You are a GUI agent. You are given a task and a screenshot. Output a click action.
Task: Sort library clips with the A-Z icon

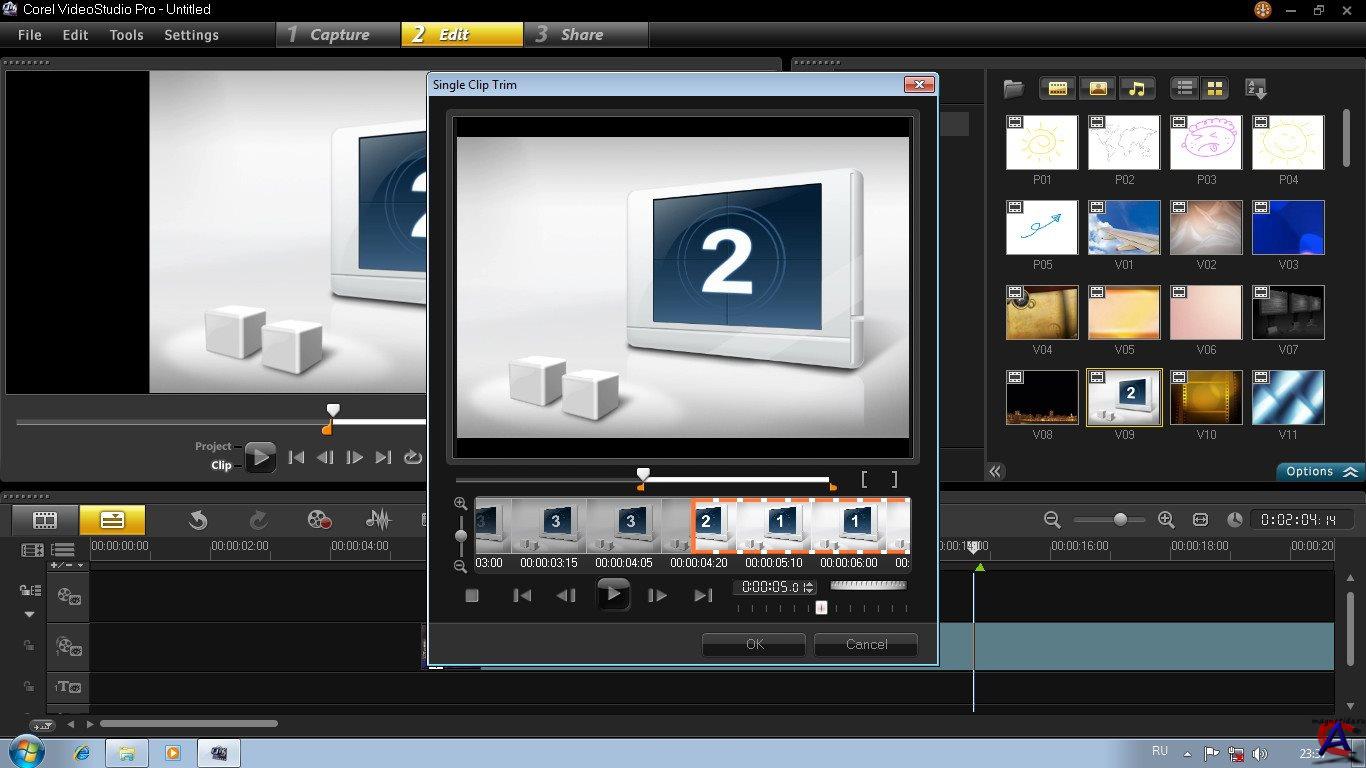[1256, 89]
